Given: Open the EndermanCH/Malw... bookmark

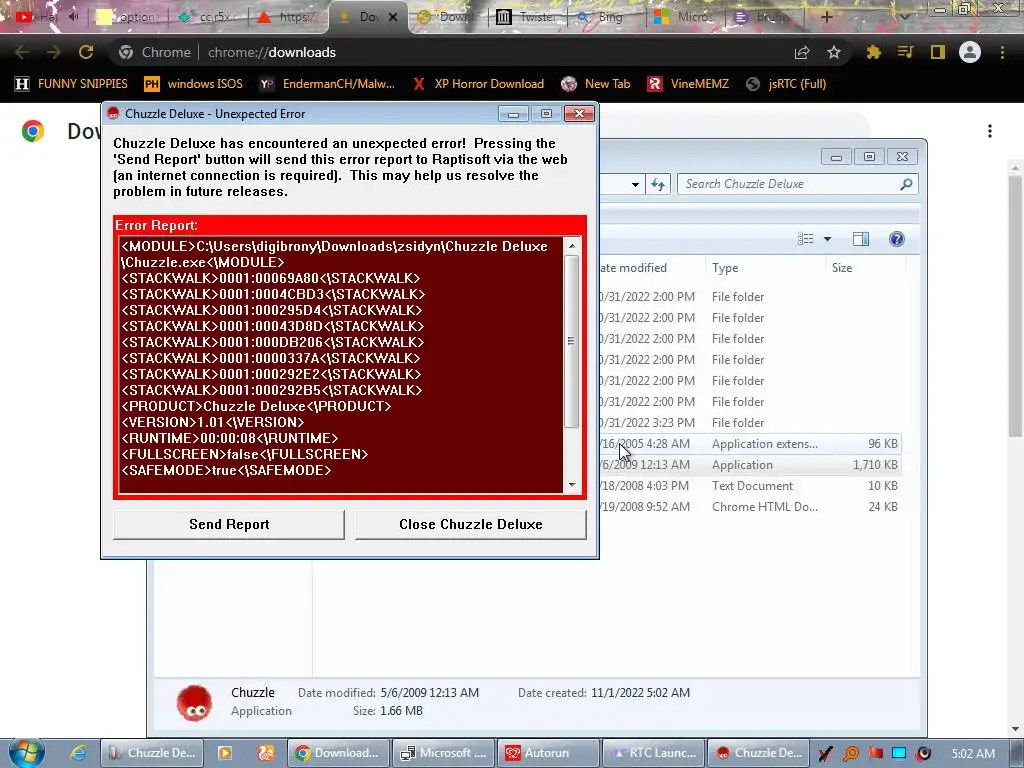Looking at the screenshot, I should click(x=327, y=84).
